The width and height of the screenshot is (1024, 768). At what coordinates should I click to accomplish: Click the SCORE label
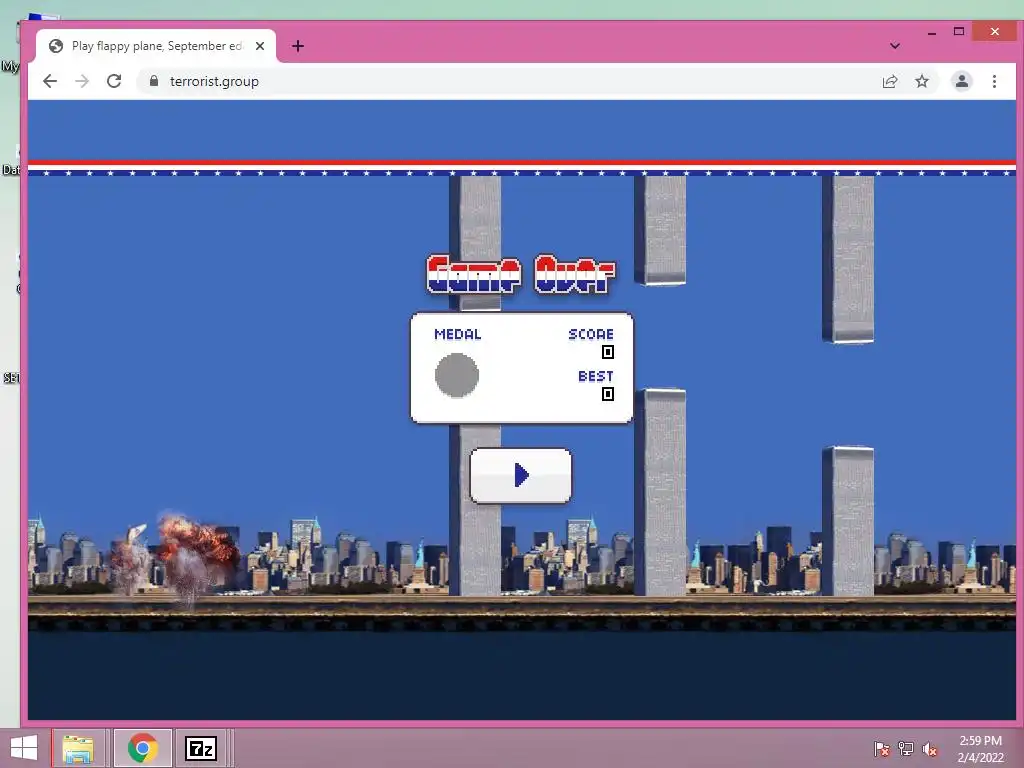point(590,334)
